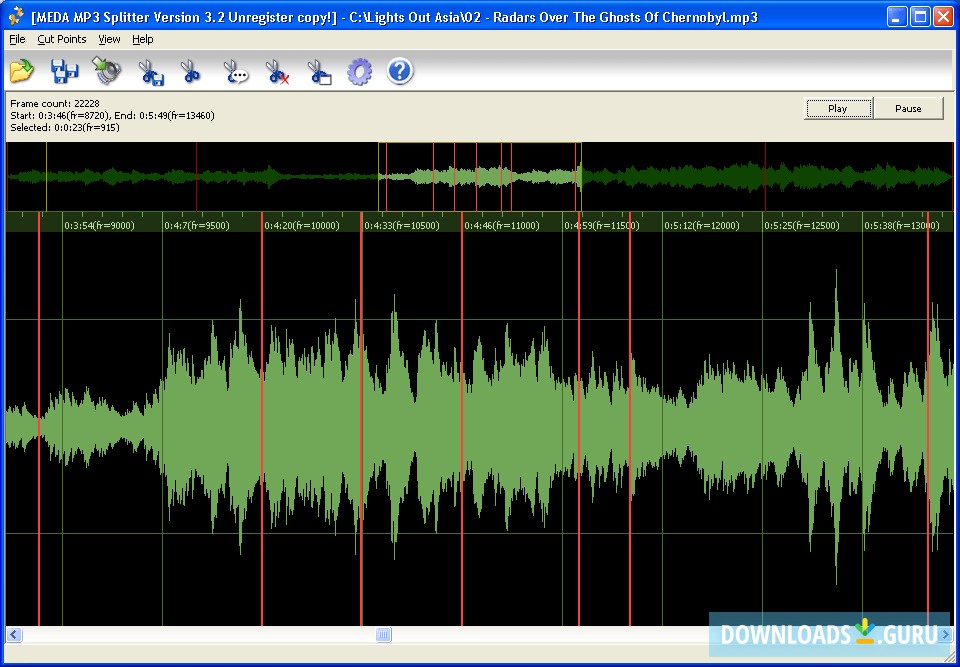Click the 0:4:33(fr=10500) timeline ruler label

[x=401, y=225]
